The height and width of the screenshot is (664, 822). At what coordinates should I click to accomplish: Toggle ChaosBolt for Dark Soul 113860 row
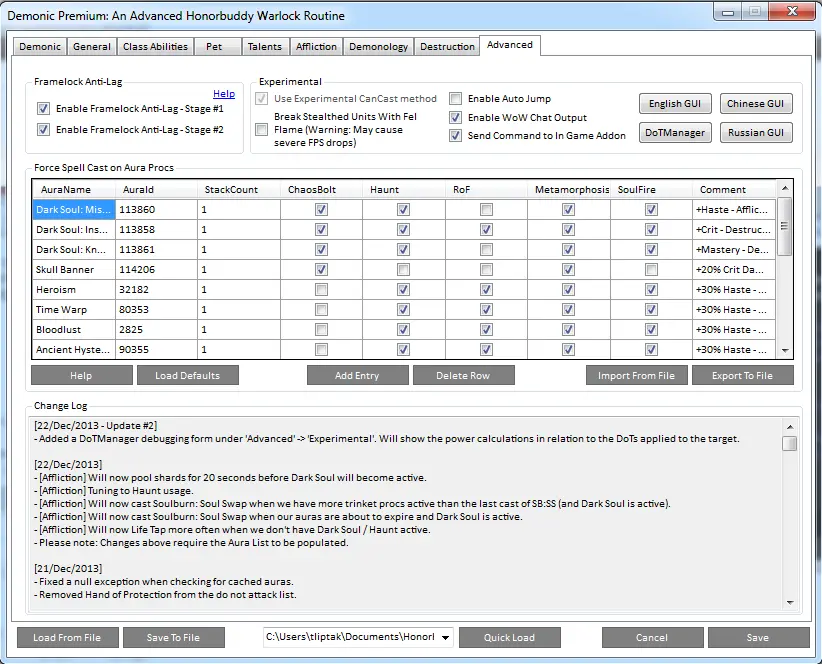click(x=321, y=210)
